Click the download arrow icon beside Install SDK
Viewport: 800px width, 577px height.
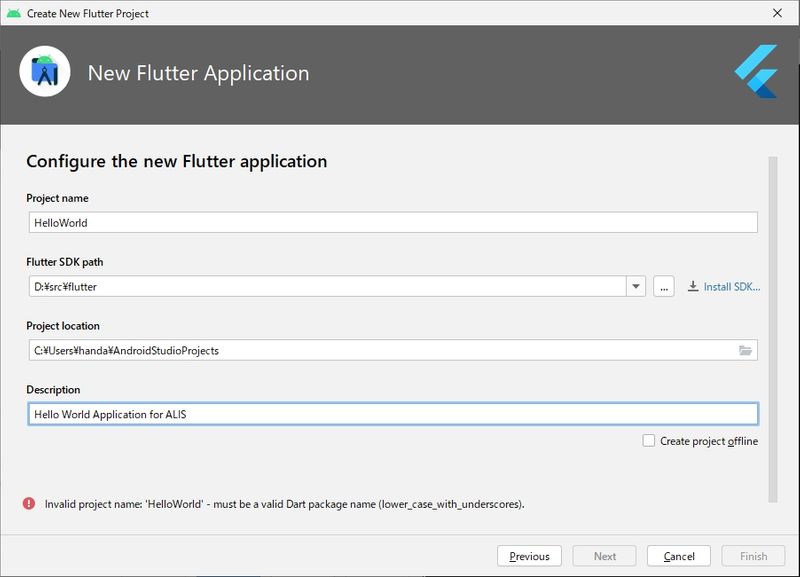pyautogui.click(x=693, y=287)
